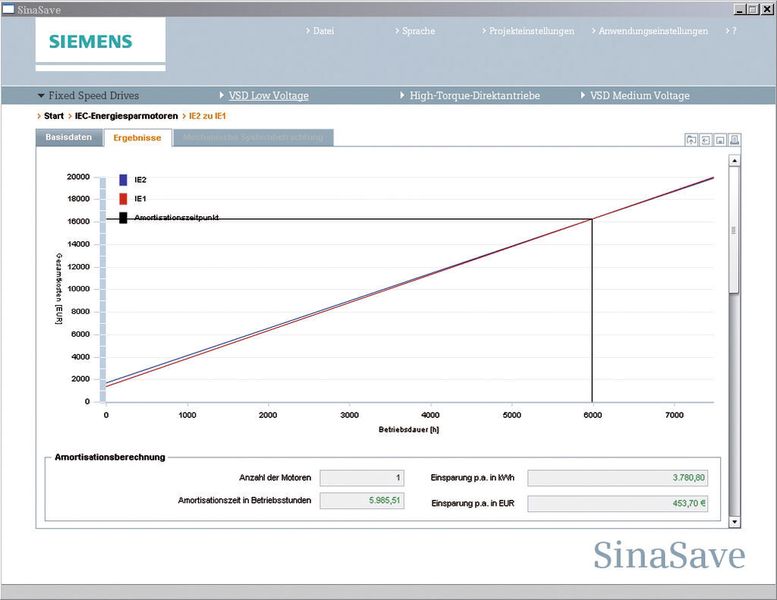The width and height of the screenshot is (777, 600).
Task: Click the Anzahl der Motoren field
Action: coord(362,478)
